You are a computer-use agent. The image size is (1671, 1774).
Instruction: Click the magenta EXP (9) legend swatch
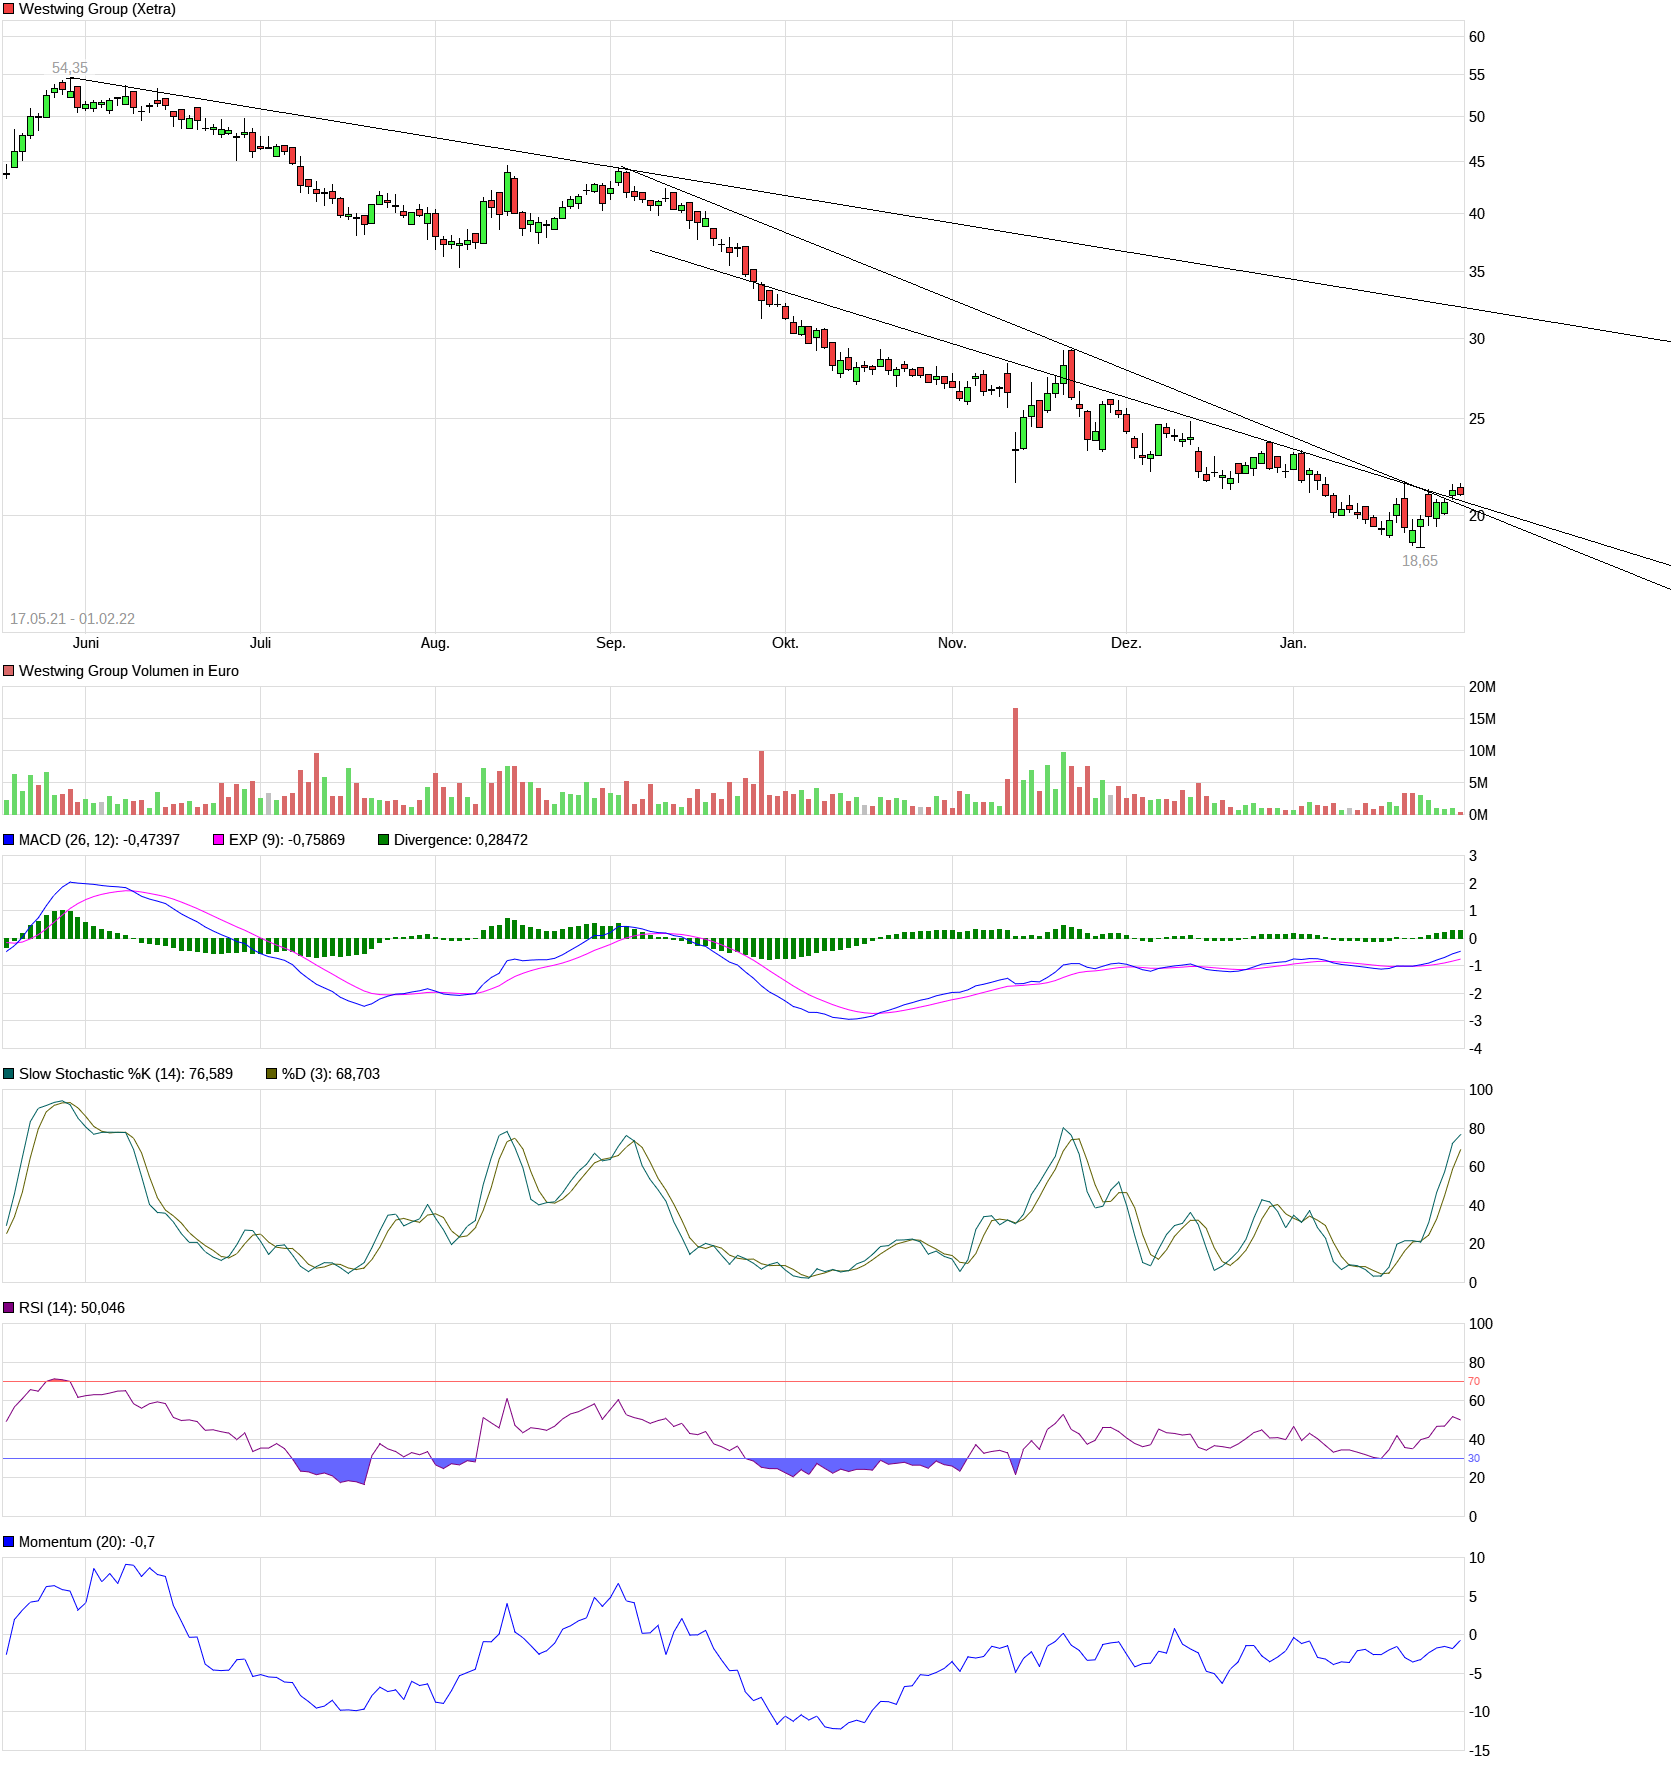point(219,840)
